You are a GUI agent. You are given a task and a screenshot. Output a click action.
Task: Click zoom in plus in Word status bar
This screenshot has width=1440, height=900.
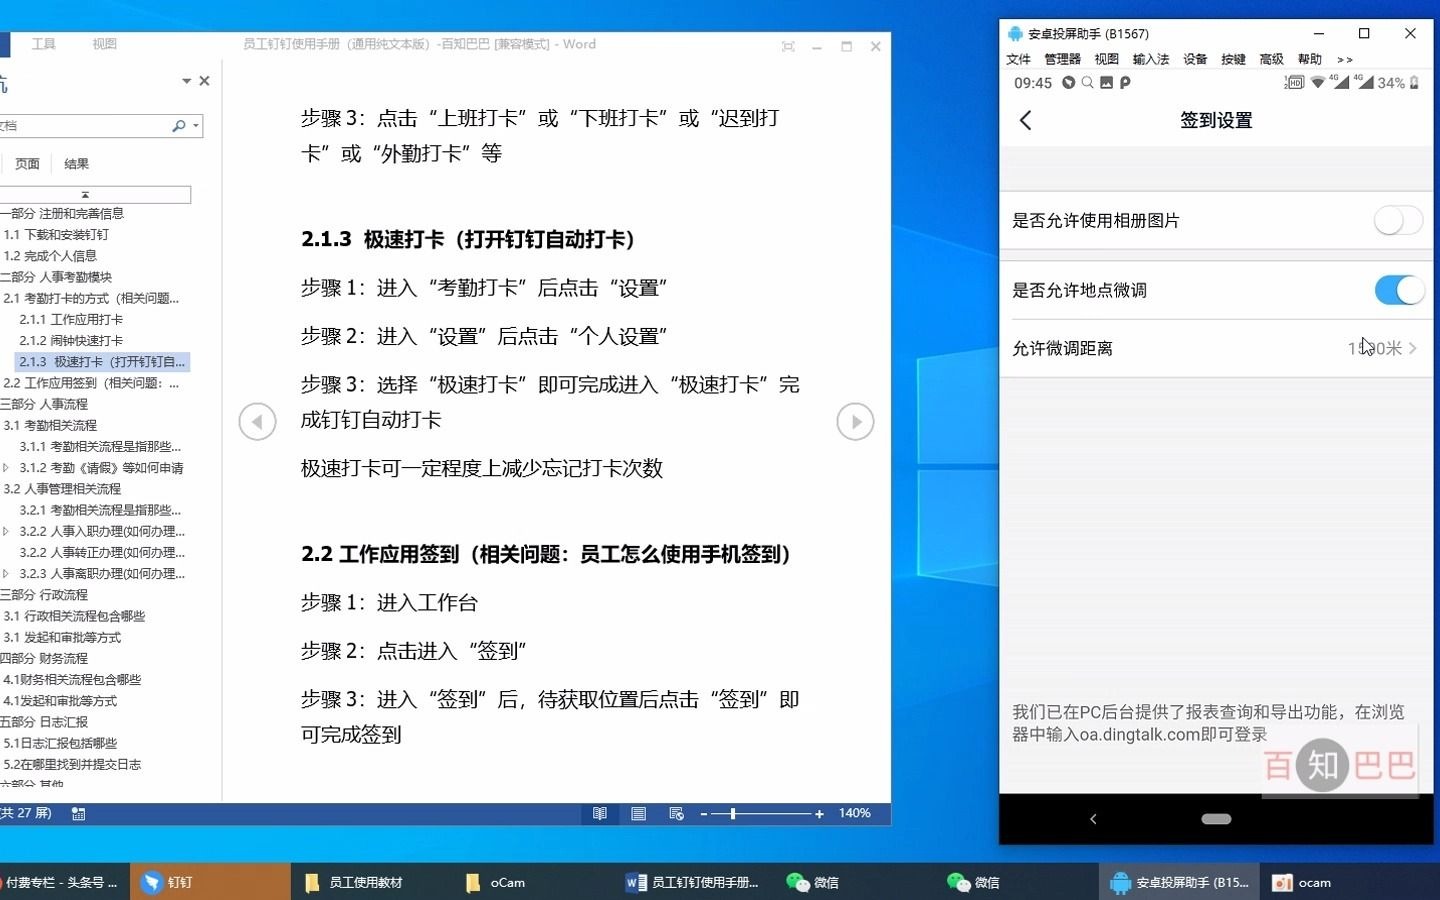[x=819, y=814]
